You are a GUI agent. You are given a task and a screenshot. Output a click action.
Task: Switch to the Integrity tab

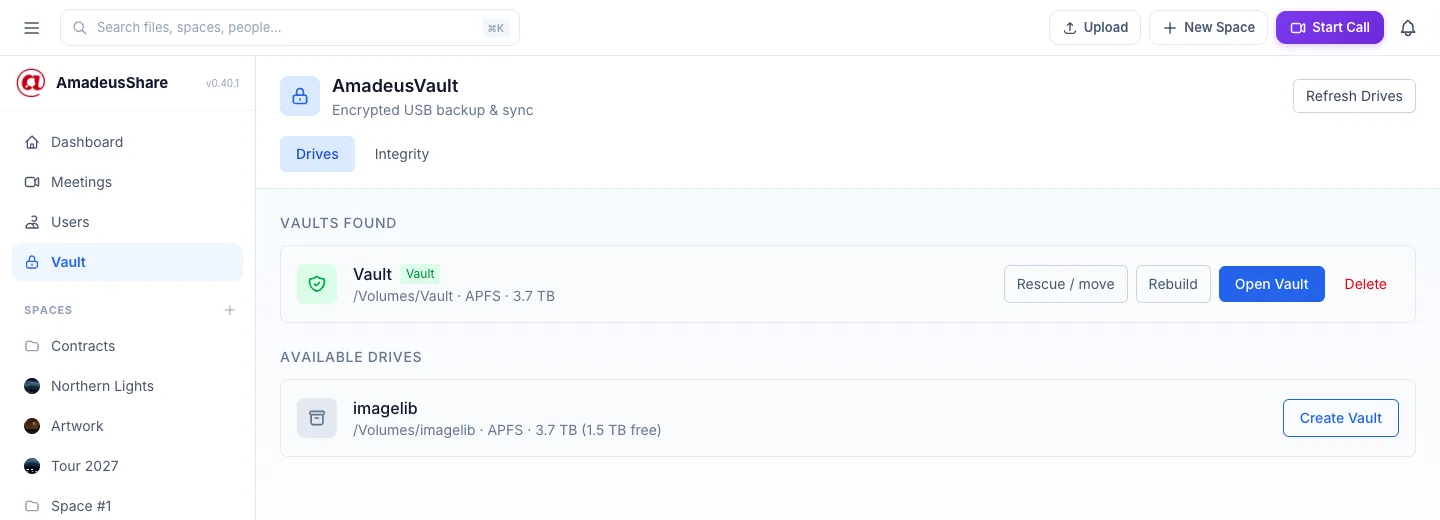point(402,154)
